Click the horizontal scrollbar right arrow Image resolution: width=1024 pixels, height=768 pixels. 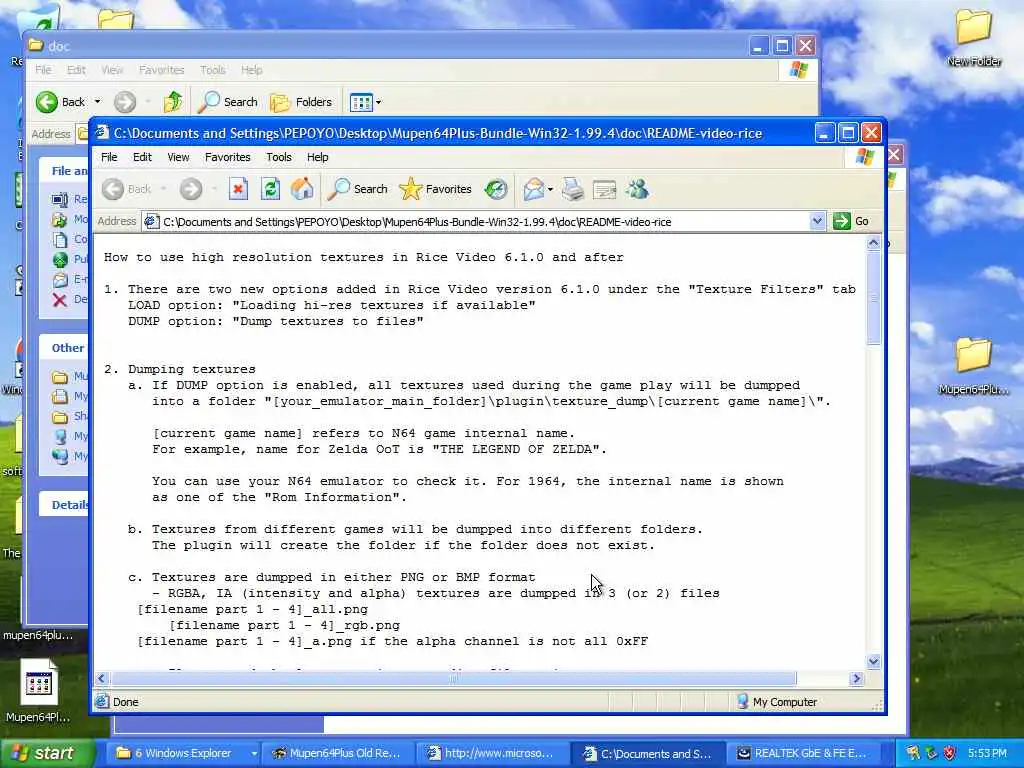[x=856, y=679]
